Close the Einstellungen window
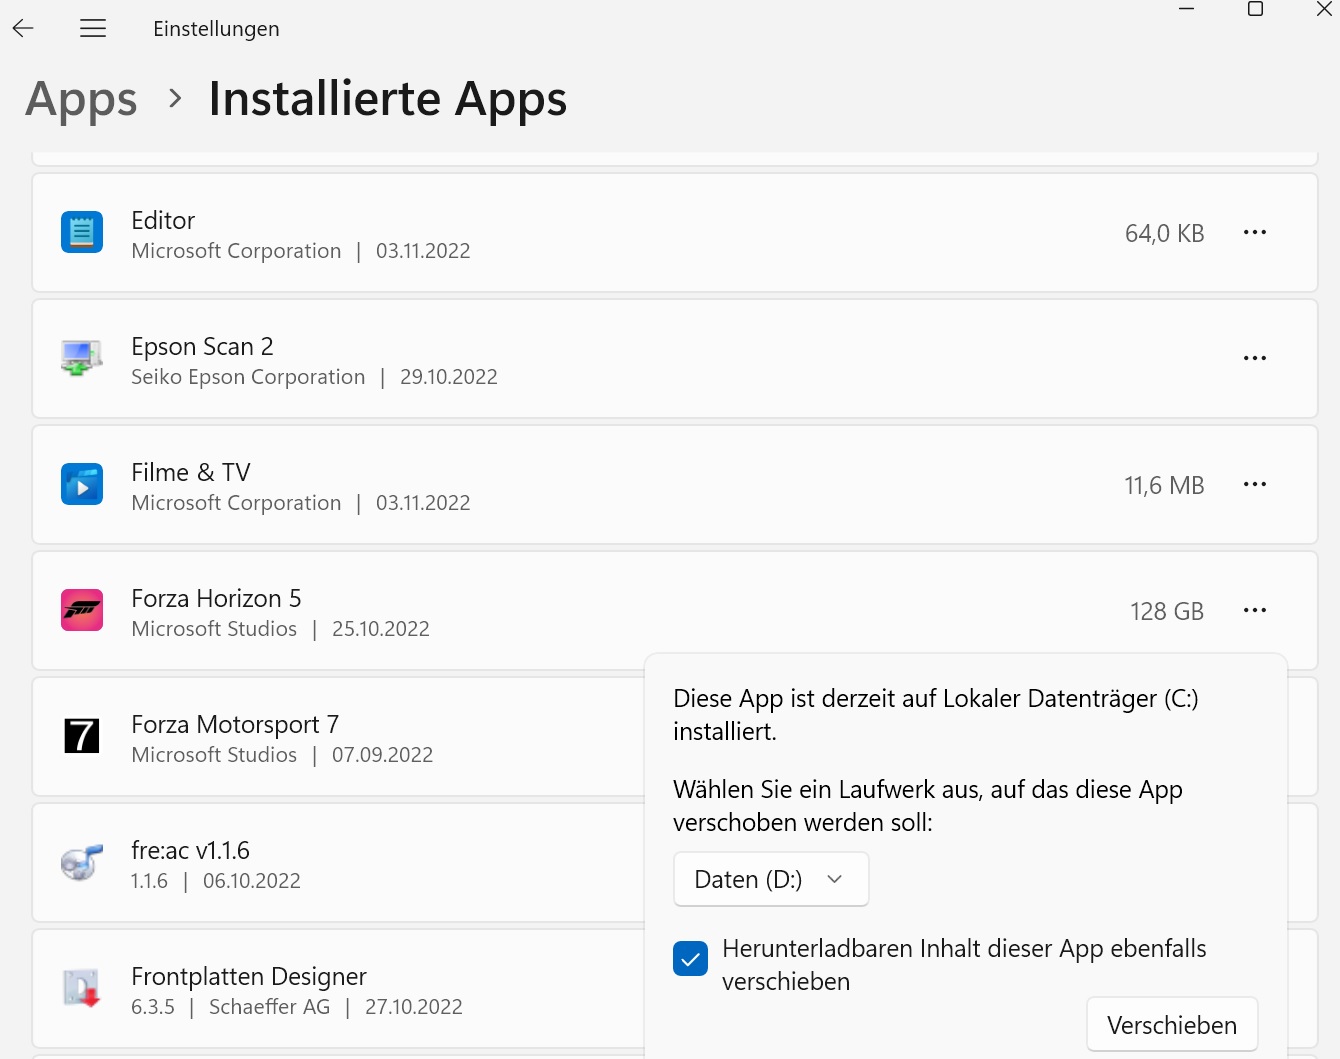 1324,9
